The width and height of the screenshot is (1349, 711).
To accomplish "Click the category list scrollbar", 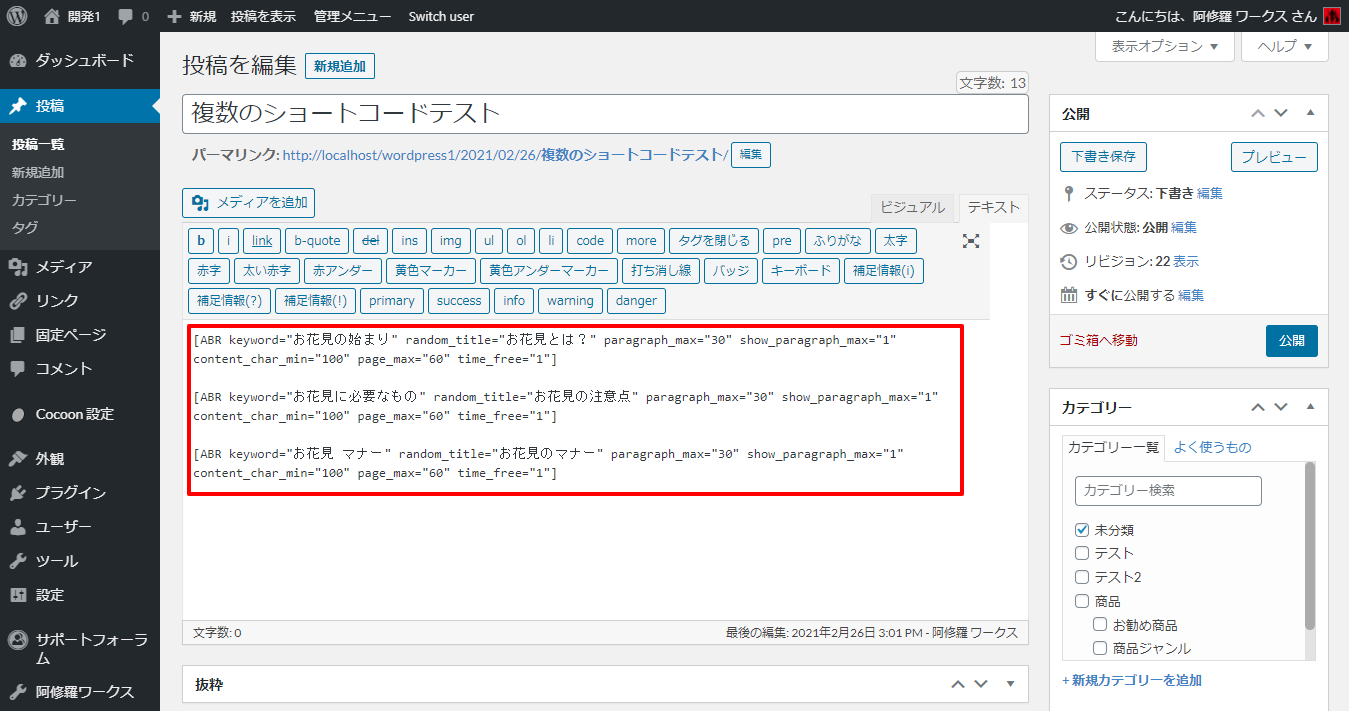I will [1310, 545].
